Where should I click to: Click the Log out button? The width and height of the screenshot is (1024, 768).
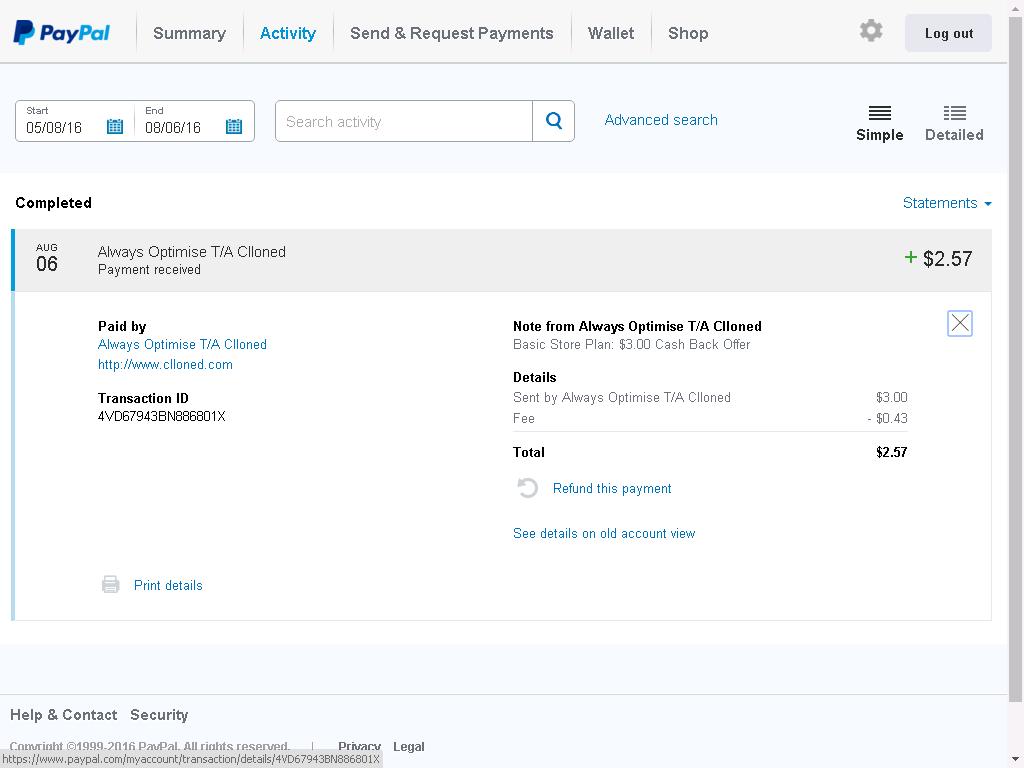pyautogui.click(x=948, y=33)
